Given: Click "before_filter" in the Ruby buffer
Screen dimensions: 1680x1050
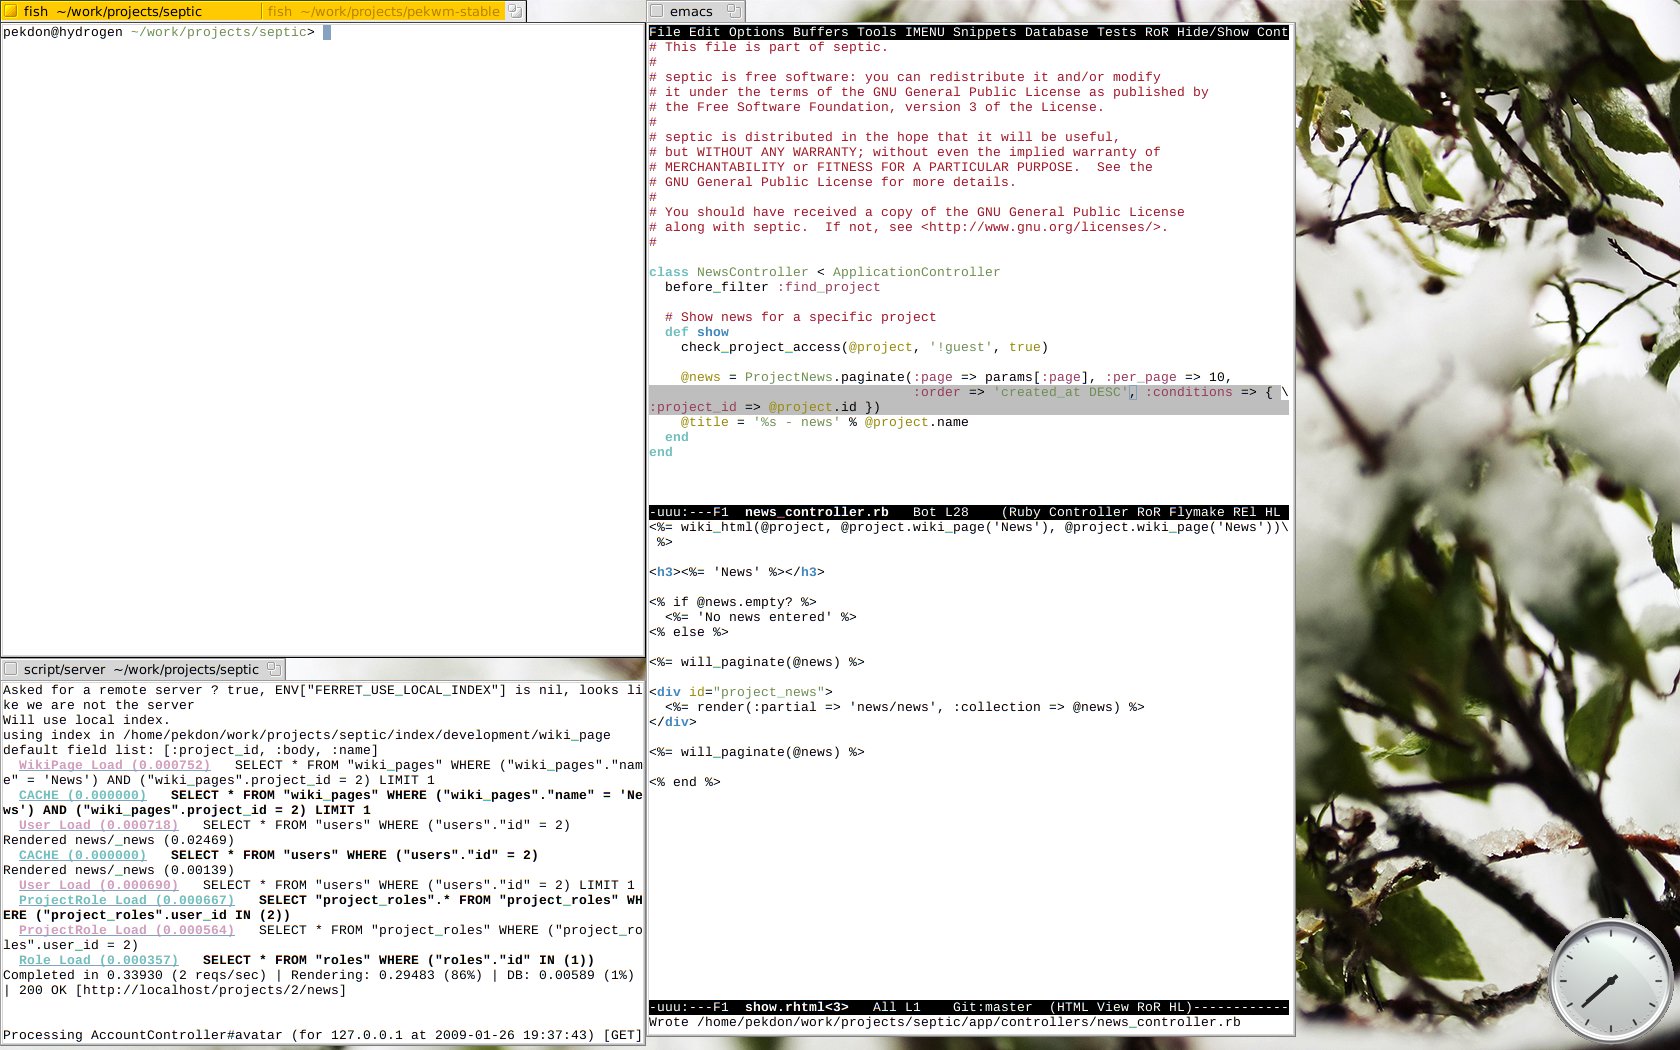Looking at the screenshot, I should [717, 287].
